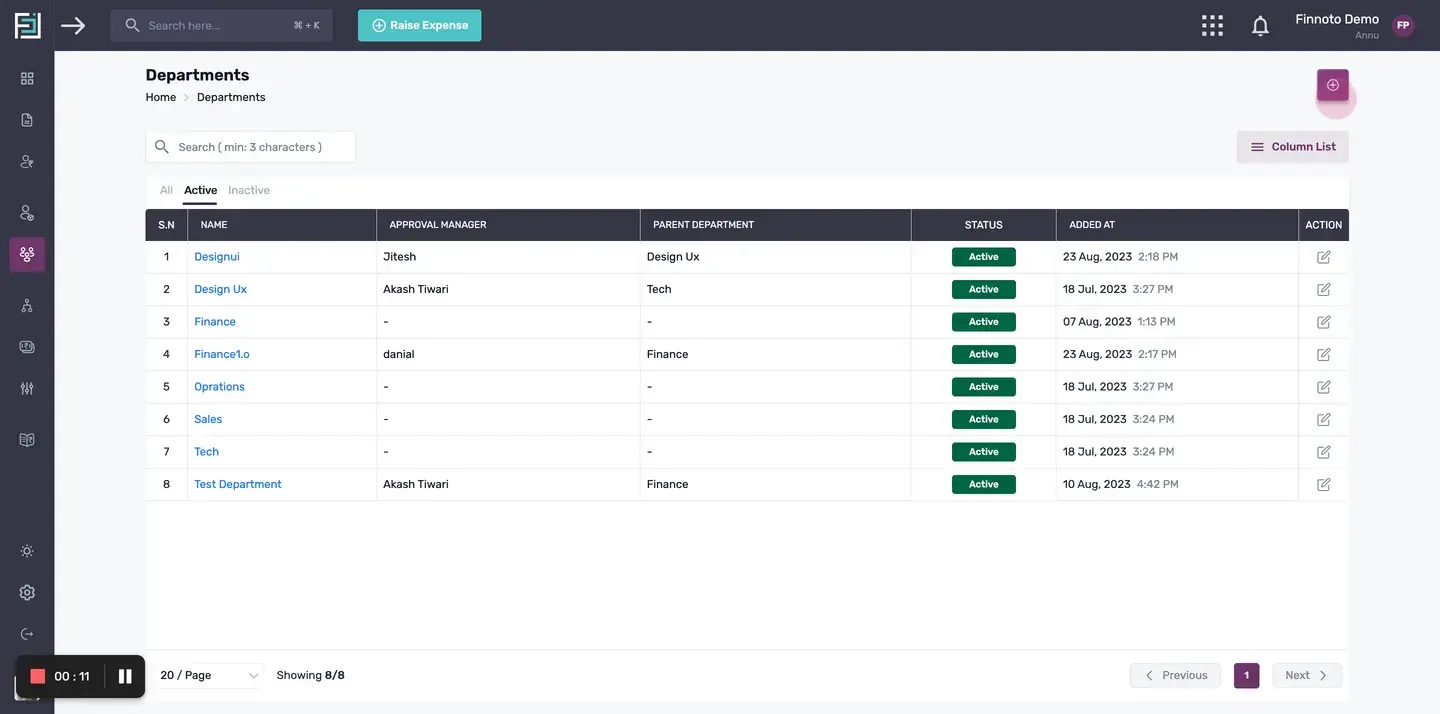
Task: Click the Raise Expense button
Action: coord(419,26)
